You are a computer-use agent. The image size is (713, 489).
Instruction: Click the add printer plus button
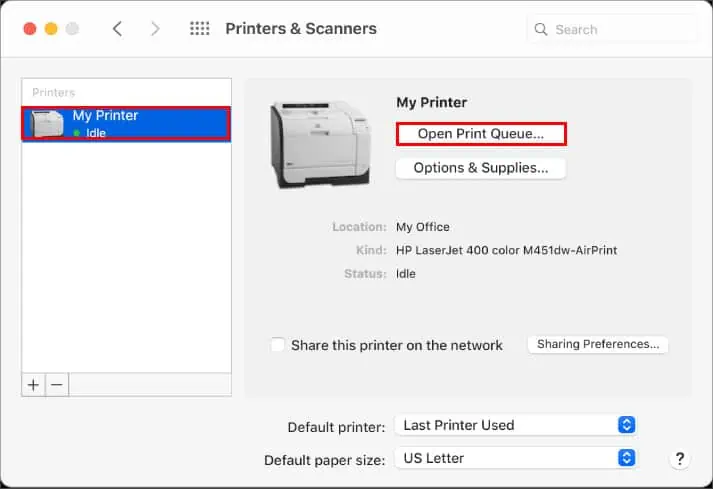click(x=34, y=385)
